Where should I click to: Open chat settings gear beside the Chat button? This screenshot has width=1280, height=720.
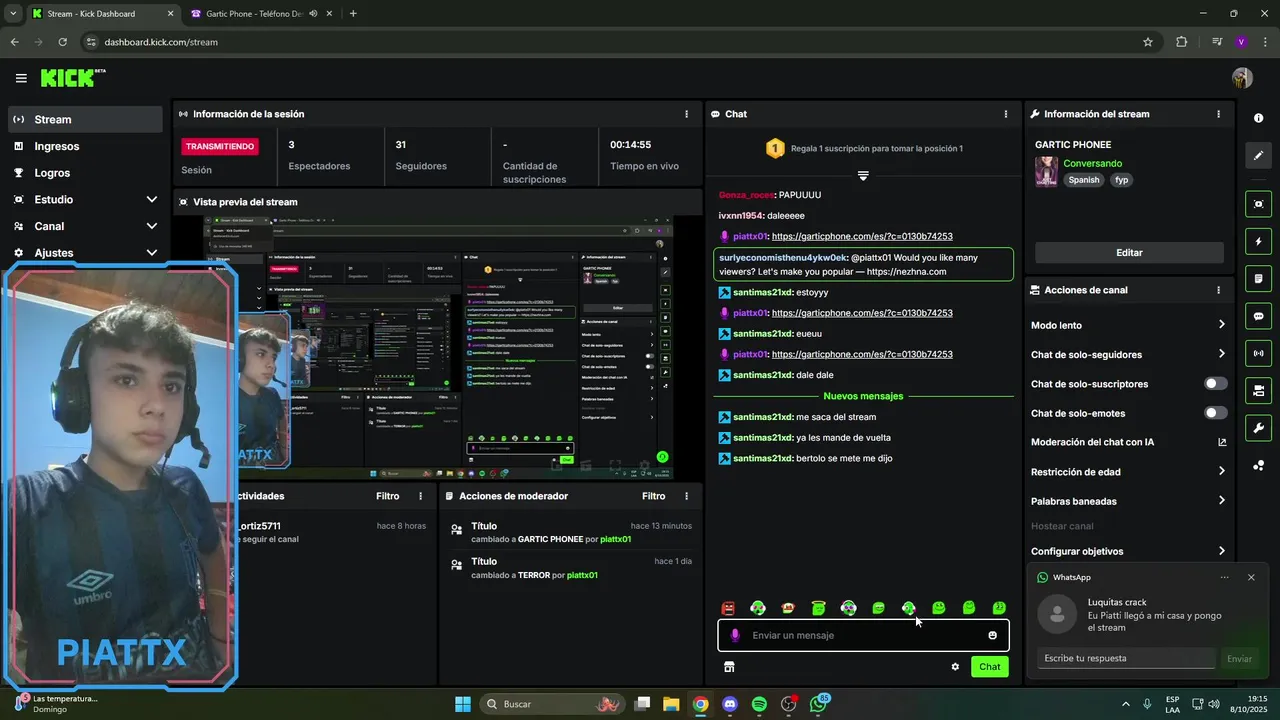click(x=955, y=667)
